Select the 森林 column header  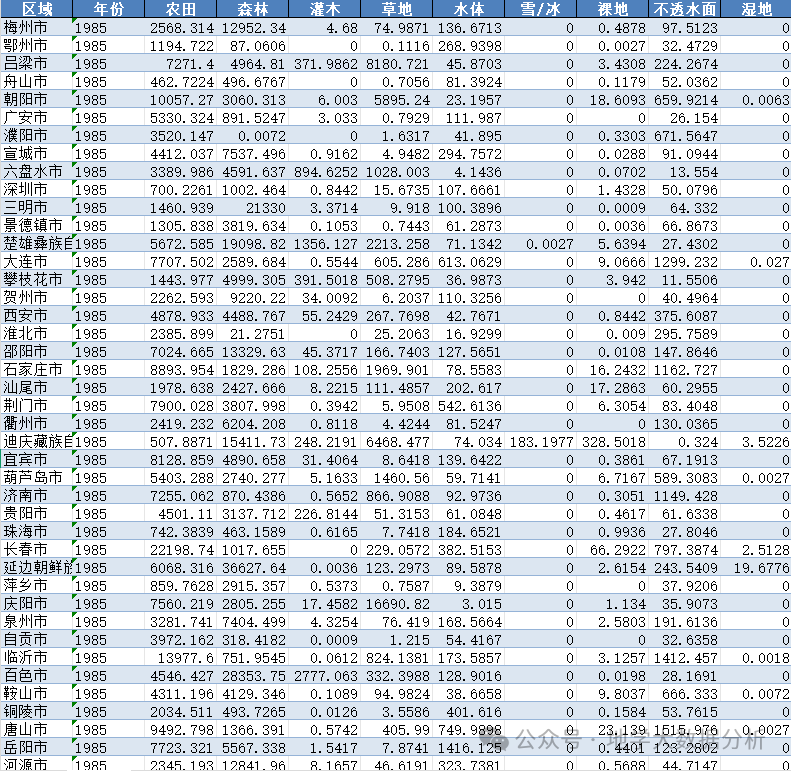253,9
